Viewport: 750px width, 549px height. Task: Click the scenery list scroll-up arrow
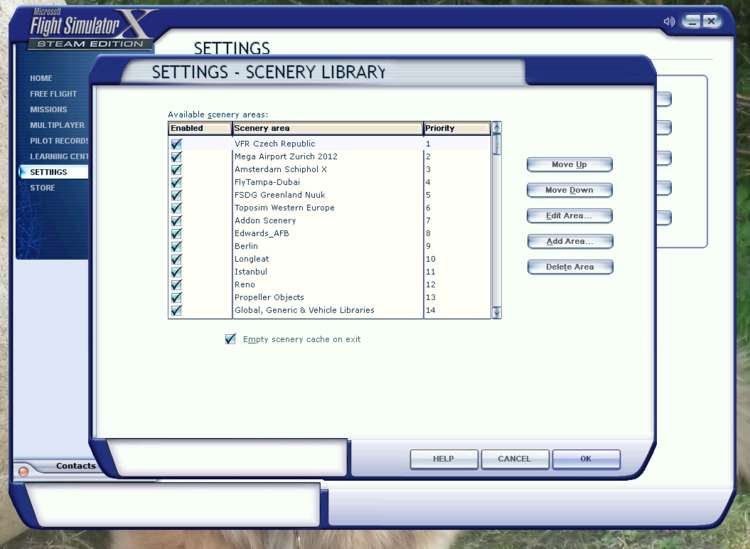coord(496,127)
